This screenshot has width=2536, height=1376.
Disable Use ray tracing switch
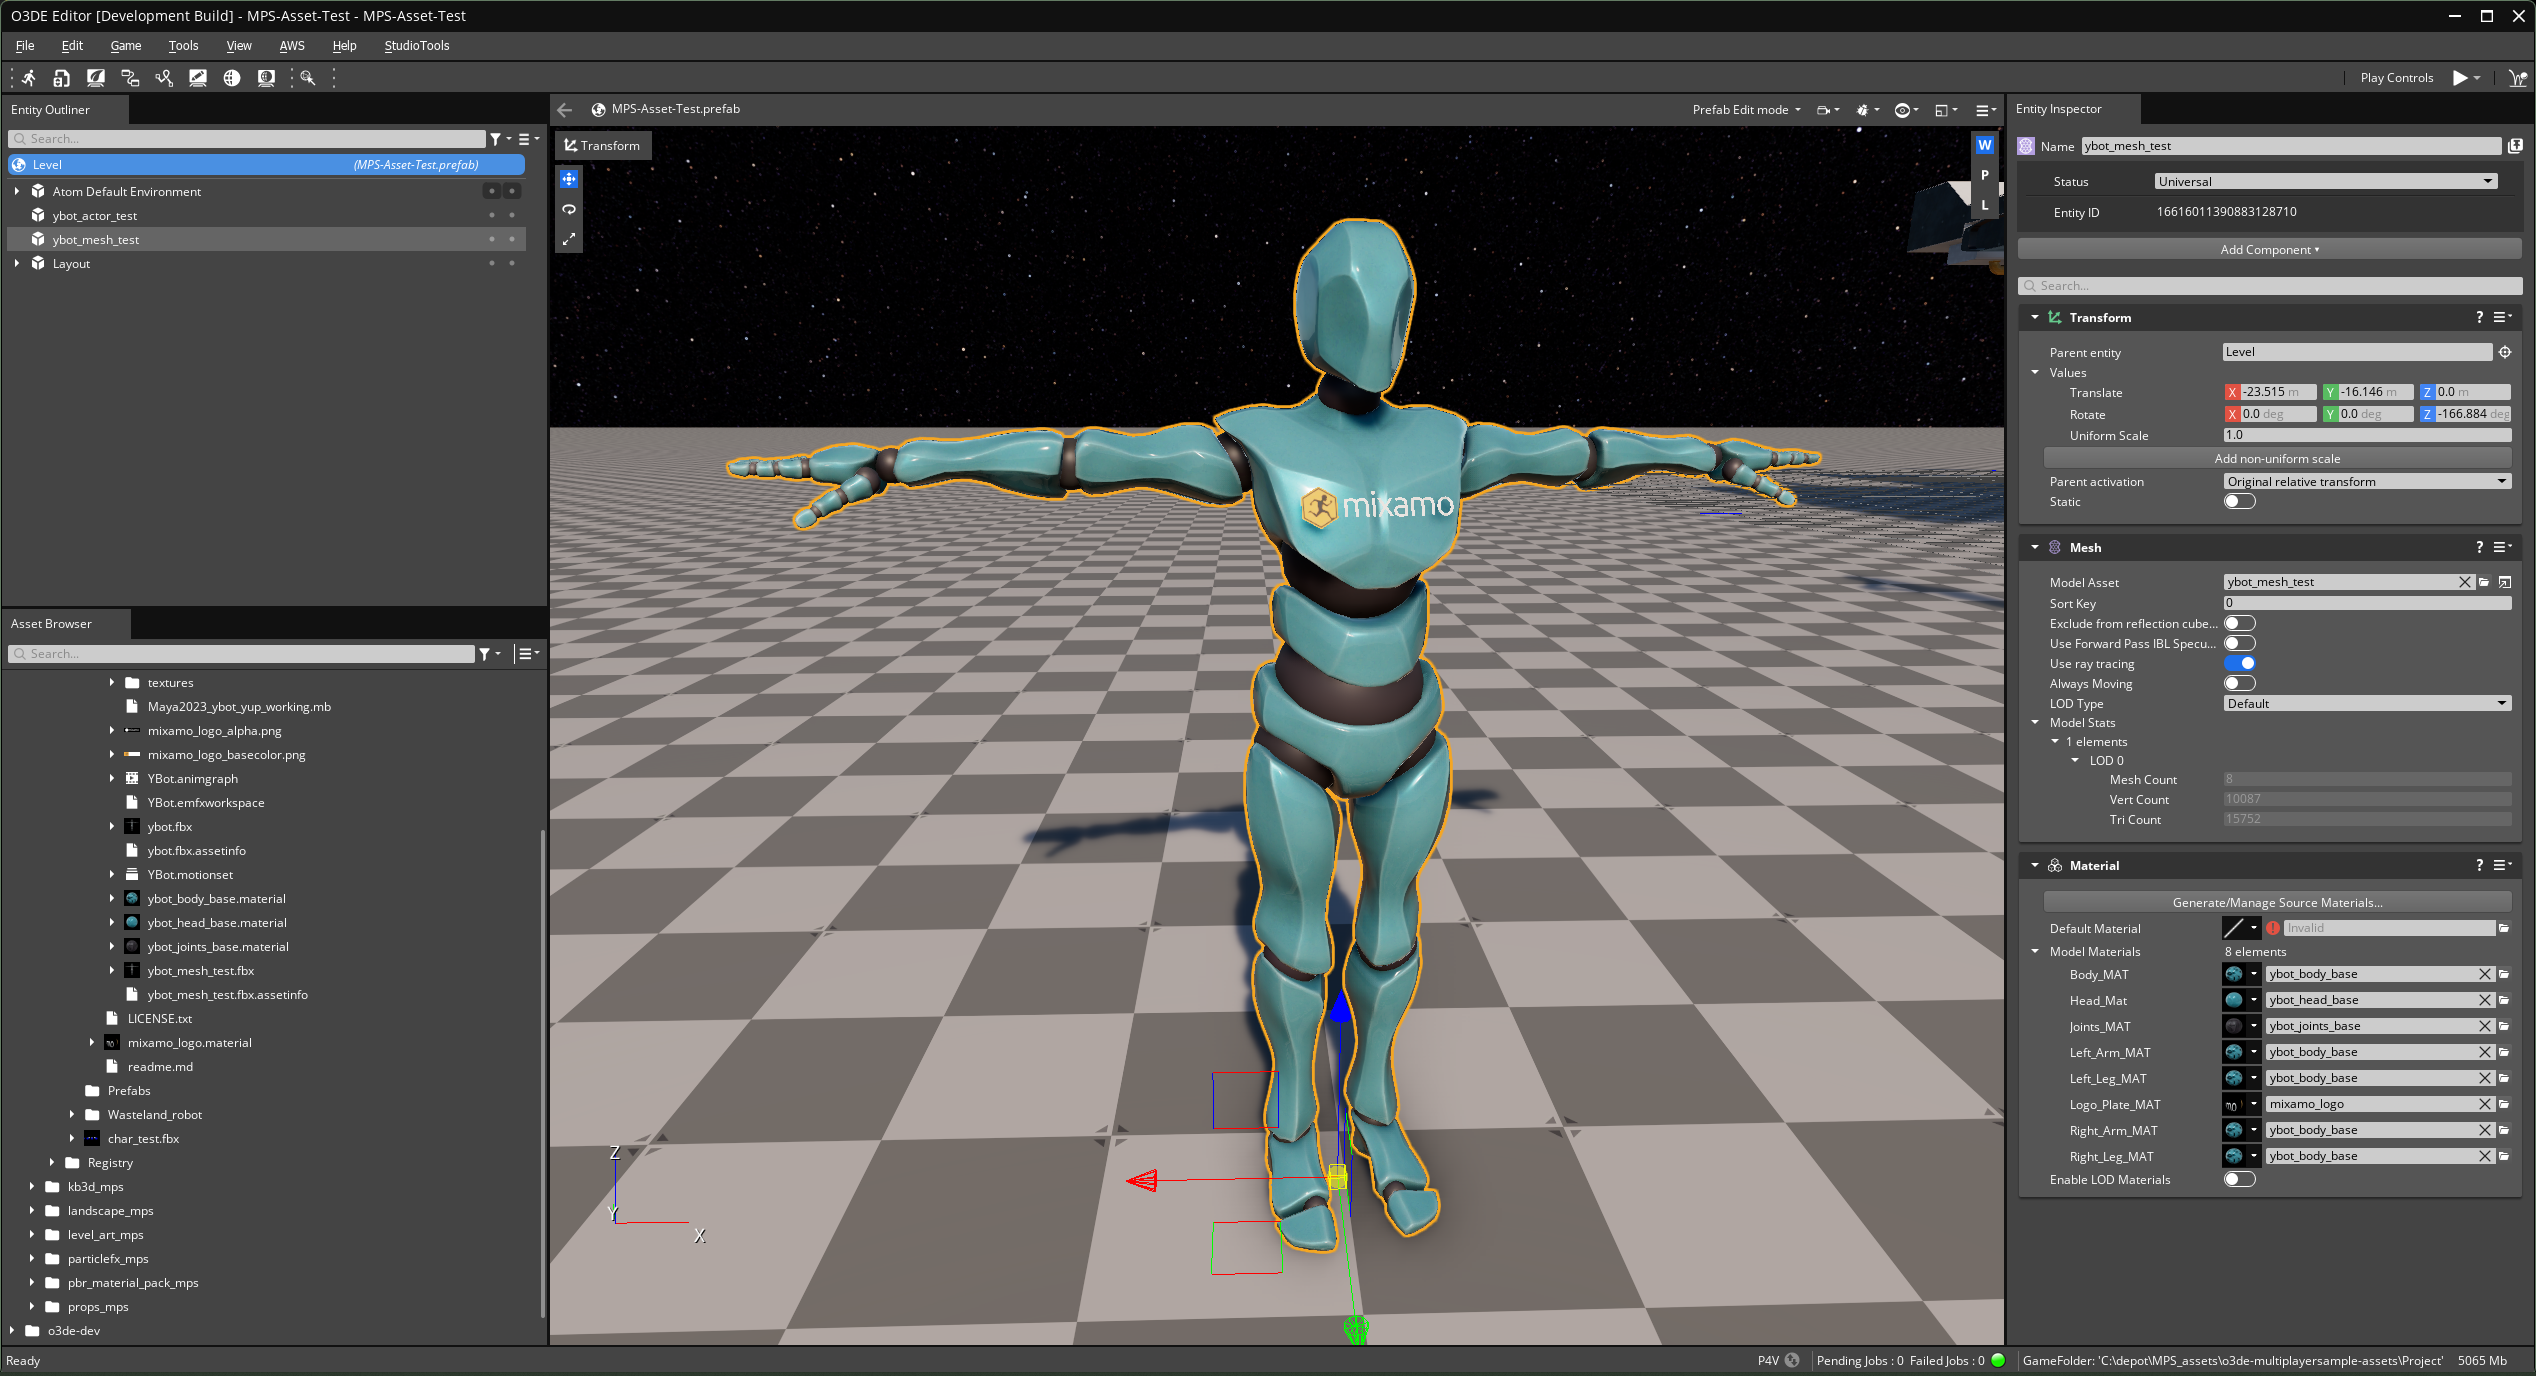[2240, 663]
